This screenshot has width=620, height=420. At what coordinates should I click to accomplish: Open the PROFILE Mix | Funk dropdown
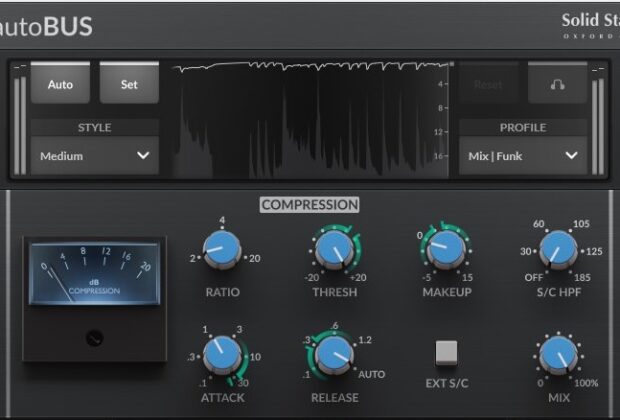[524, 156]
